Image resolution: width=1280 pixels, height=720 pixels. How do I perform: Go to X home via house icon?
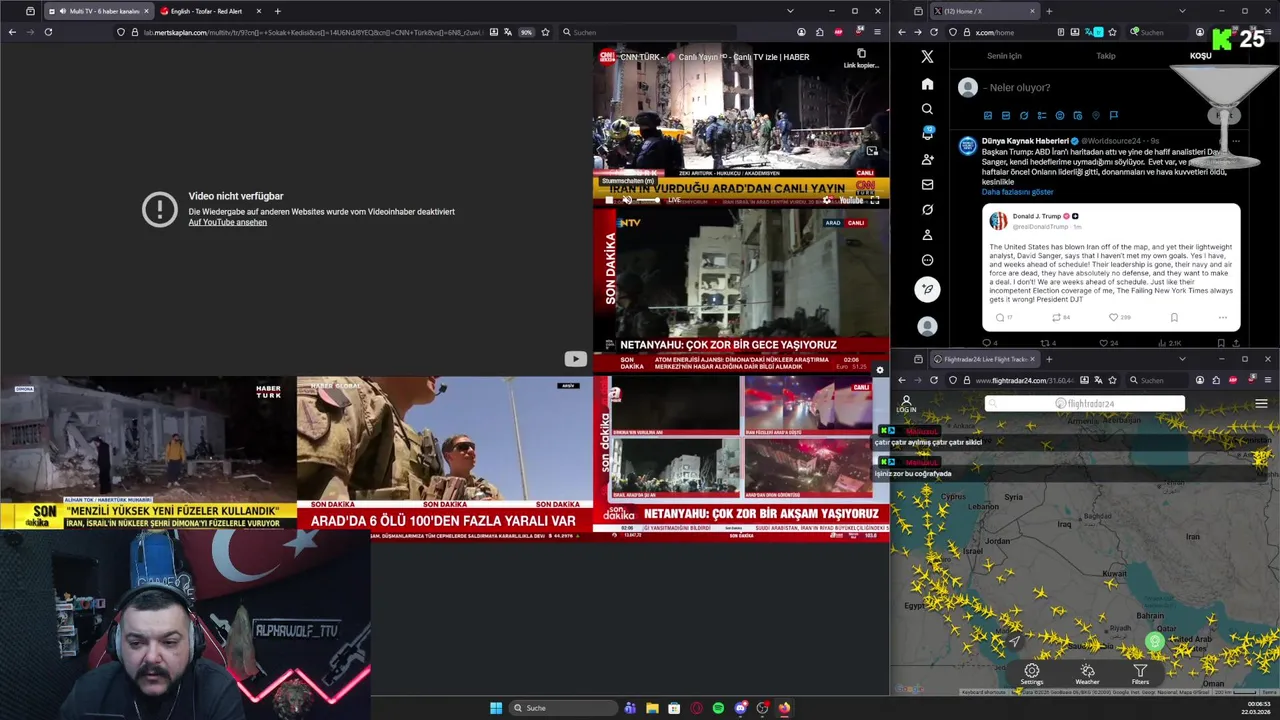point(927,84)
